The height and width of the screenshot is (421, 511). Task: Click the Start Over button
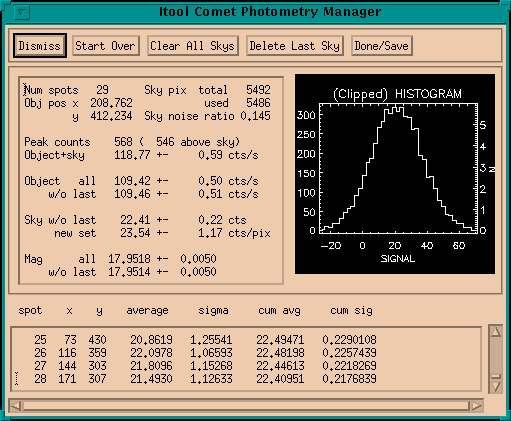click(x=106, y=46)
